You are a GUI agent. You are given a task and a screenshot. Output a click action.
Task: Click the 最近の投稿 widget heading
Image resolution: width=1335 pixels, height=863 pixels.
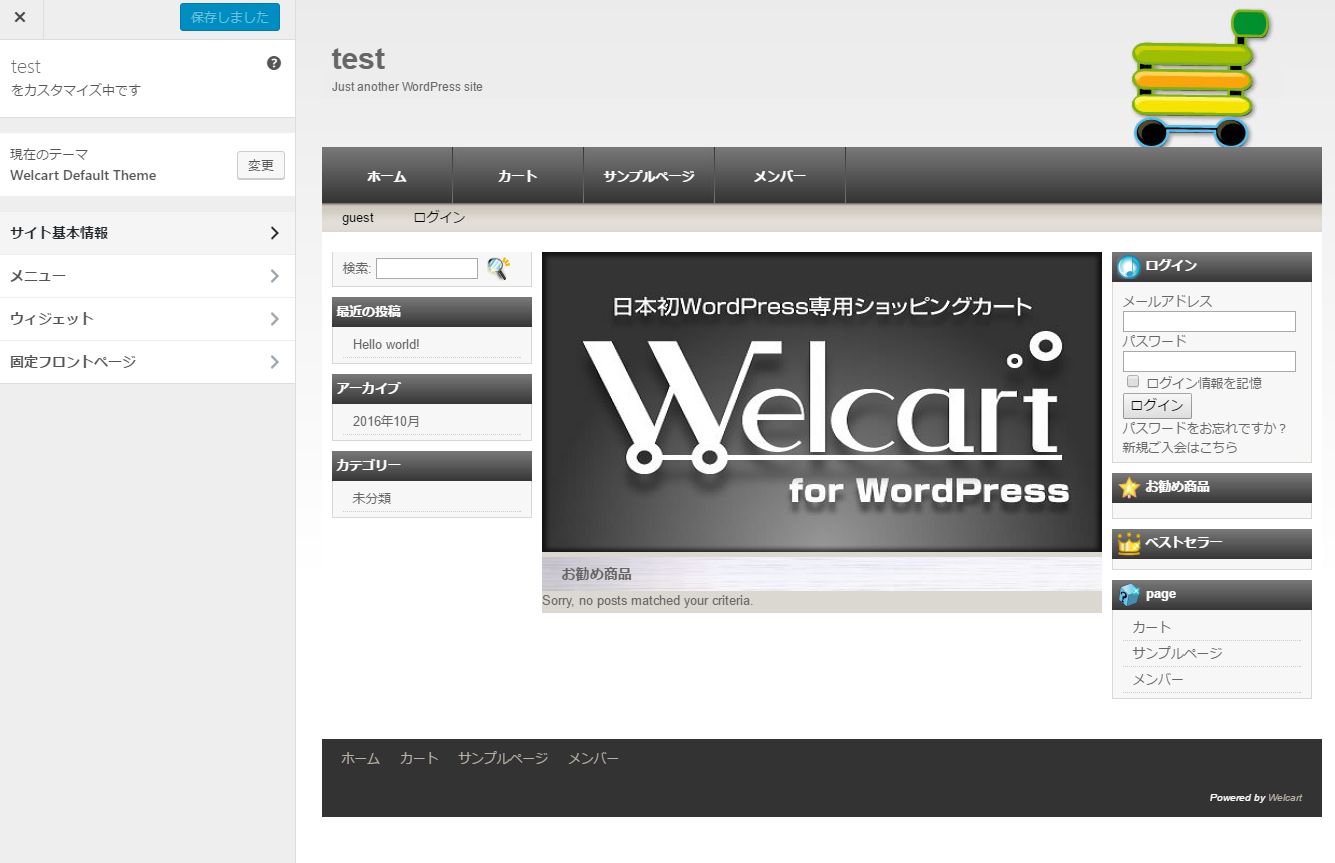click(x=432, y=311)
